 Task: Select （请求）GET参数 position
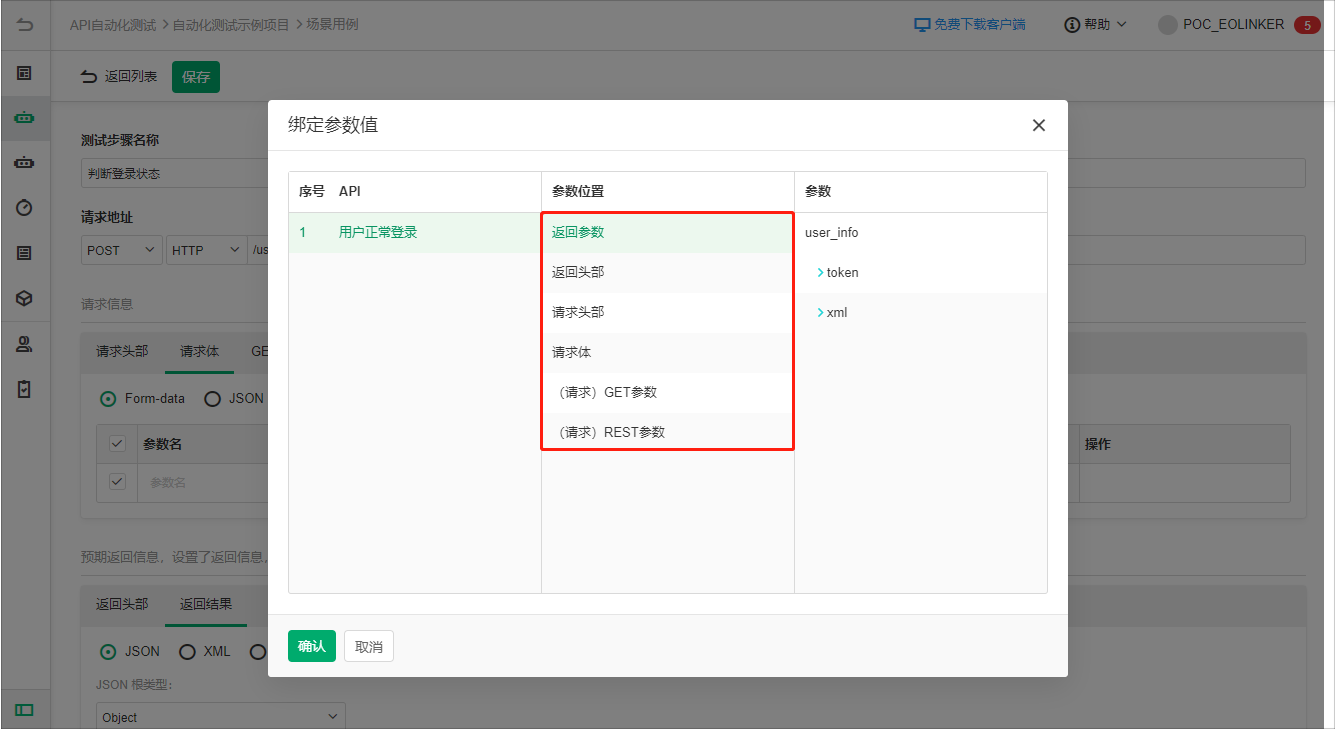(x=667, y=392)
